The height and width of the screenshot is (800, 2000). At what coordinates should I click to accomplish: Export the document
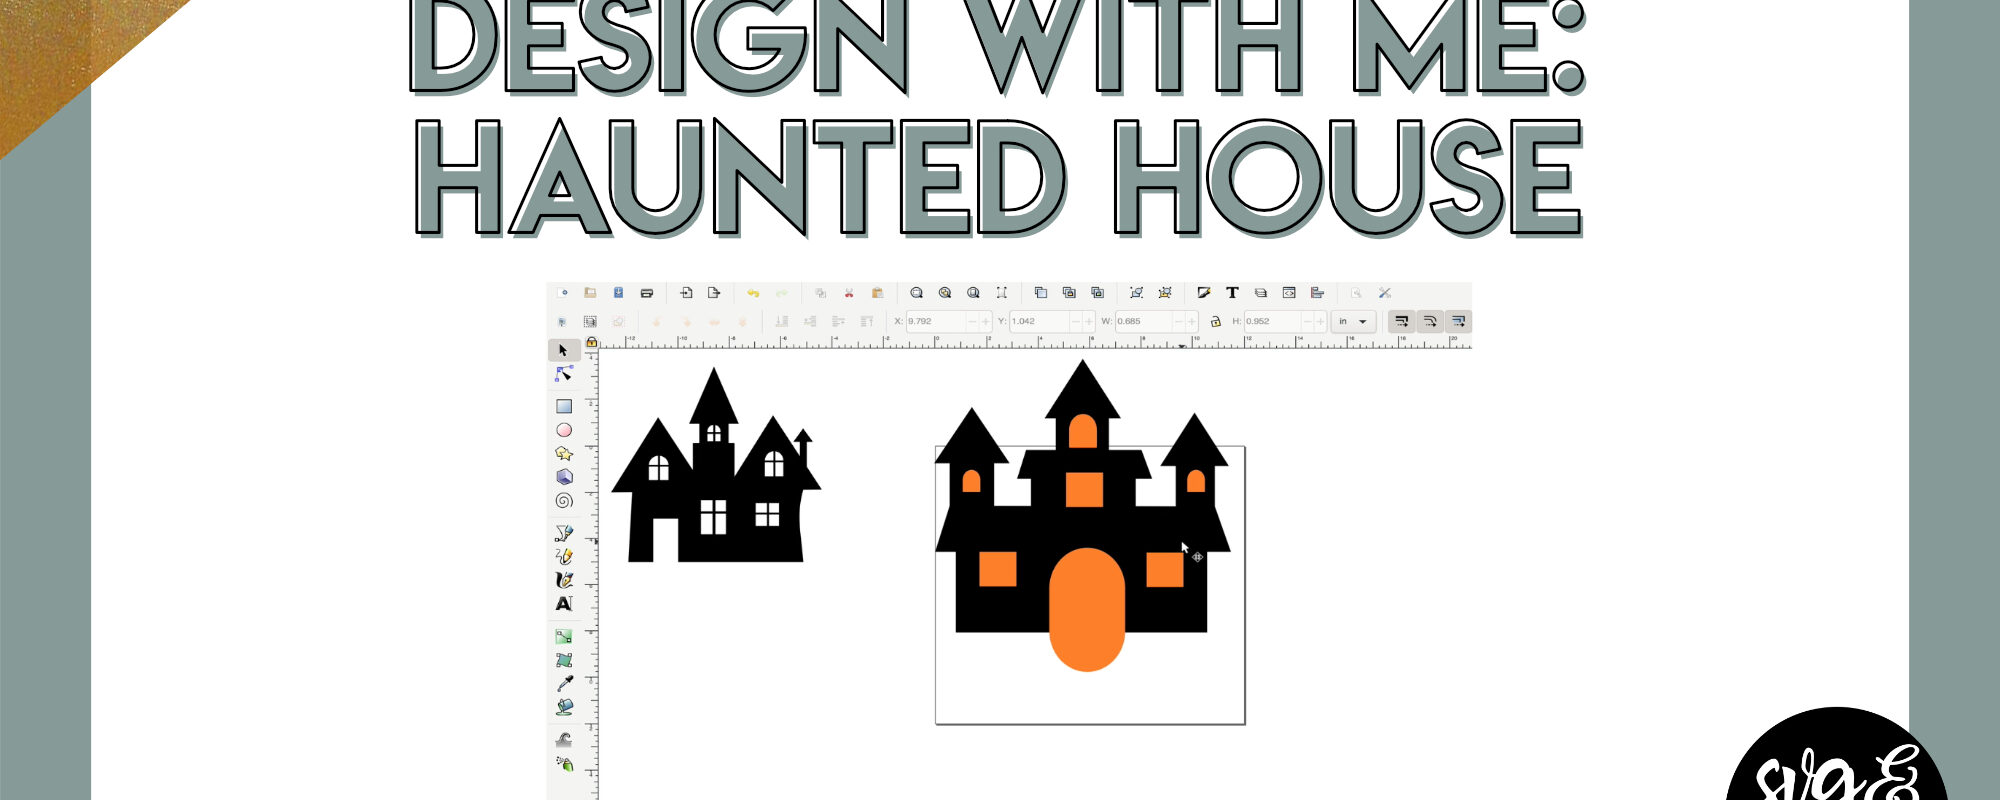click(x=714, y=293)
